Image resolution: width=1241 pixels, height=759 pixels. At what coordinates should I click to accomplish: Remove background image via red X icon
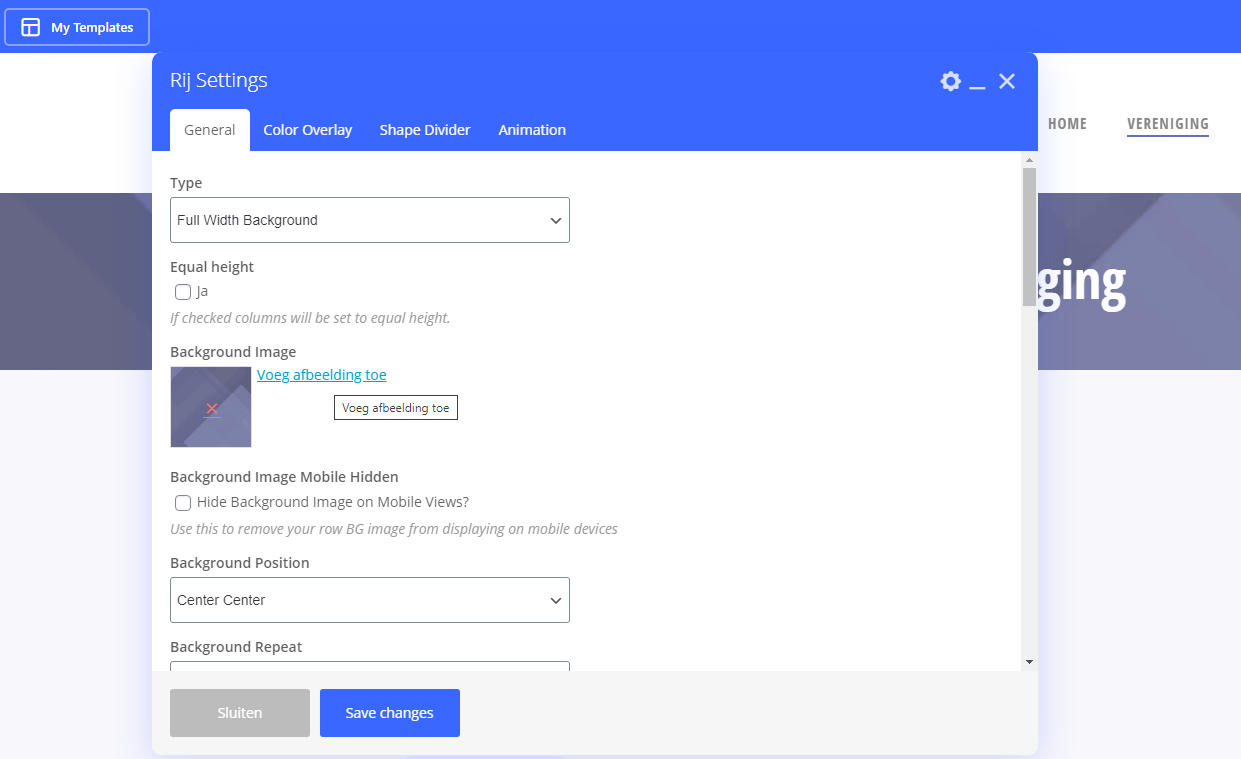(212, 408)
